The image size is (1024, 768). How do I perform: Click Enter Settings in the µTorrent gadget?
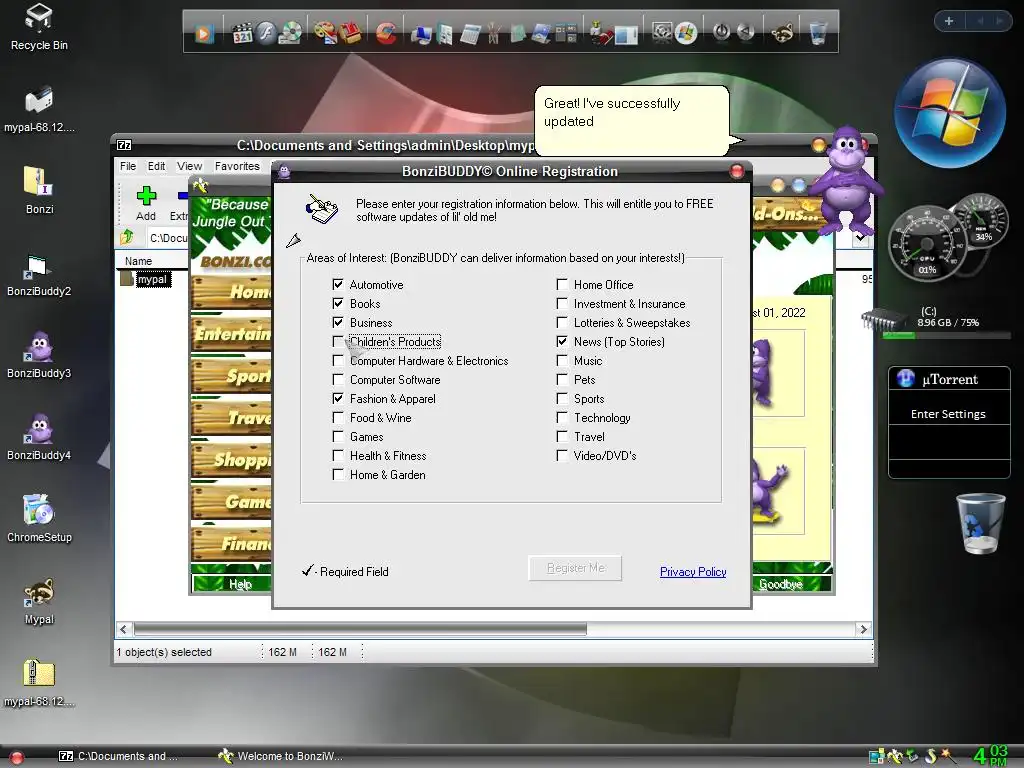click(x=948, y=414)
